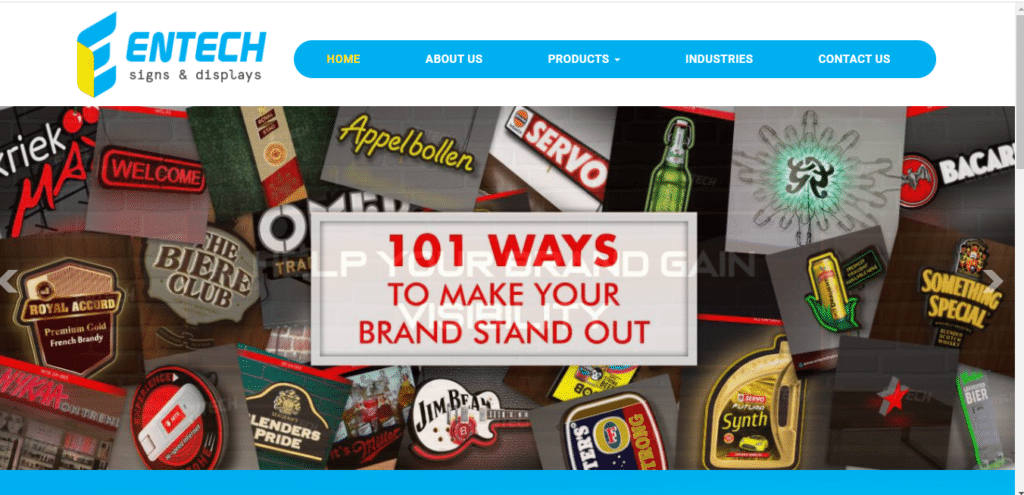Expand the Products dropdown caret
Screen dimensions: 1024x495
pyautogui.click(x=617, y=59)
